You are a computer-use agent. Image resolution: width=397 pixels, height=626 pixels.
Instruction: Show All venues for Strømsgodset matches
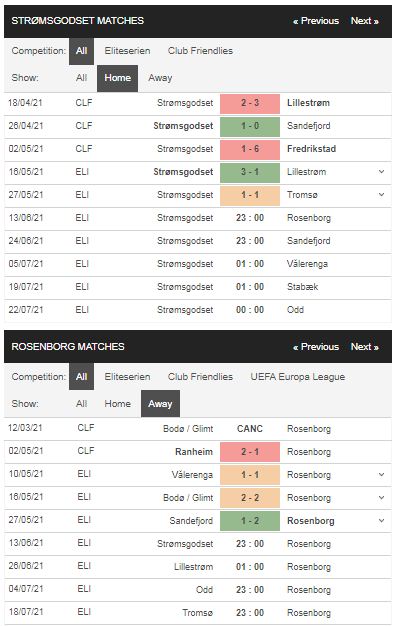(x=81, y=78)
